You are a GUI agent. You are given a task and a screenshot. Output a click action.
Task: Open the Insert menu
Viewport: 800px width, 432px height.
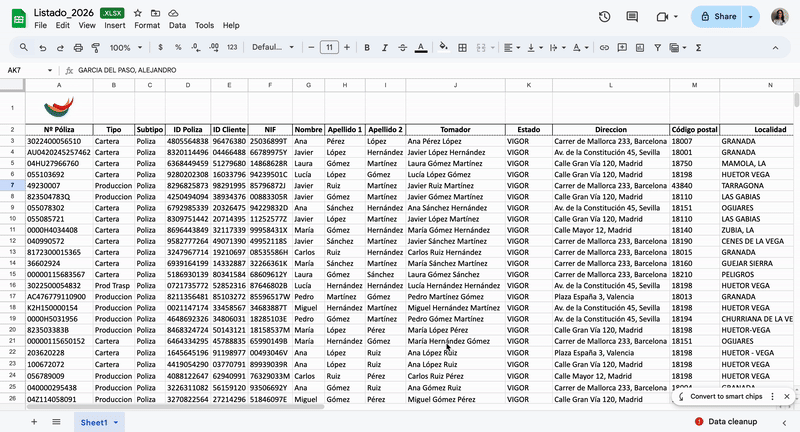pos(115,26)
